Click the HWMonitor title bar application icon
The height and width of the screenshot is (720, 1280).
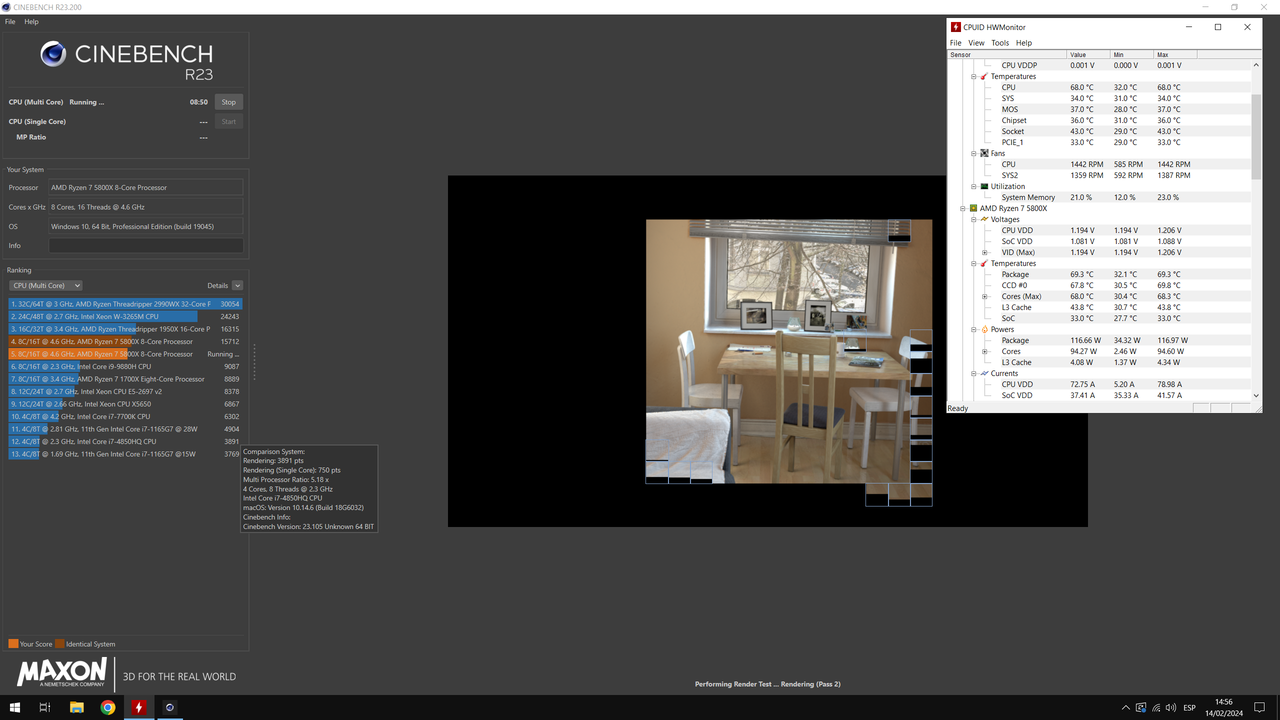pos(956,27)
